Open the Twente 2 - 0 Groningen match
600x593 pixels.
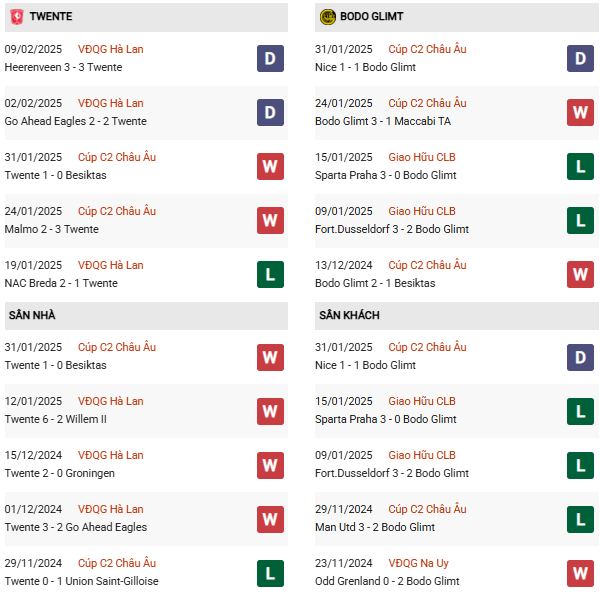[x=60, y=473]
